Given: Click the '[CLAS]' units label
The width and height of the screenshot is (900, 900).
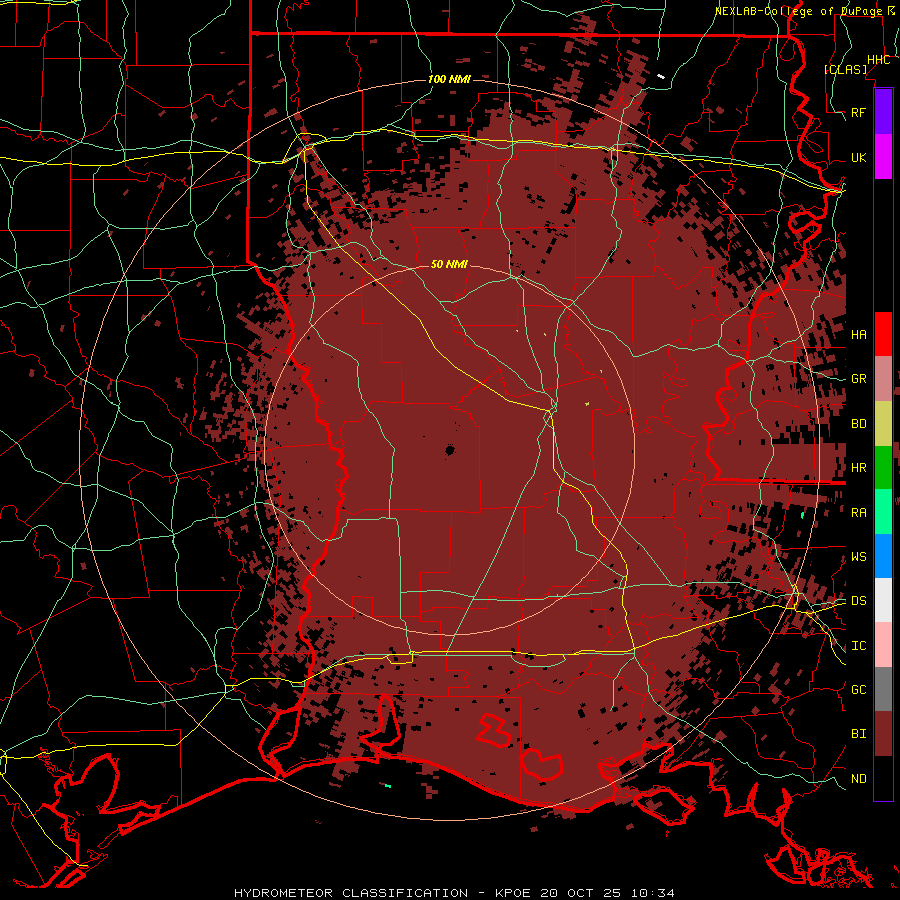Looking at the screenshot, I should point(845,70).
